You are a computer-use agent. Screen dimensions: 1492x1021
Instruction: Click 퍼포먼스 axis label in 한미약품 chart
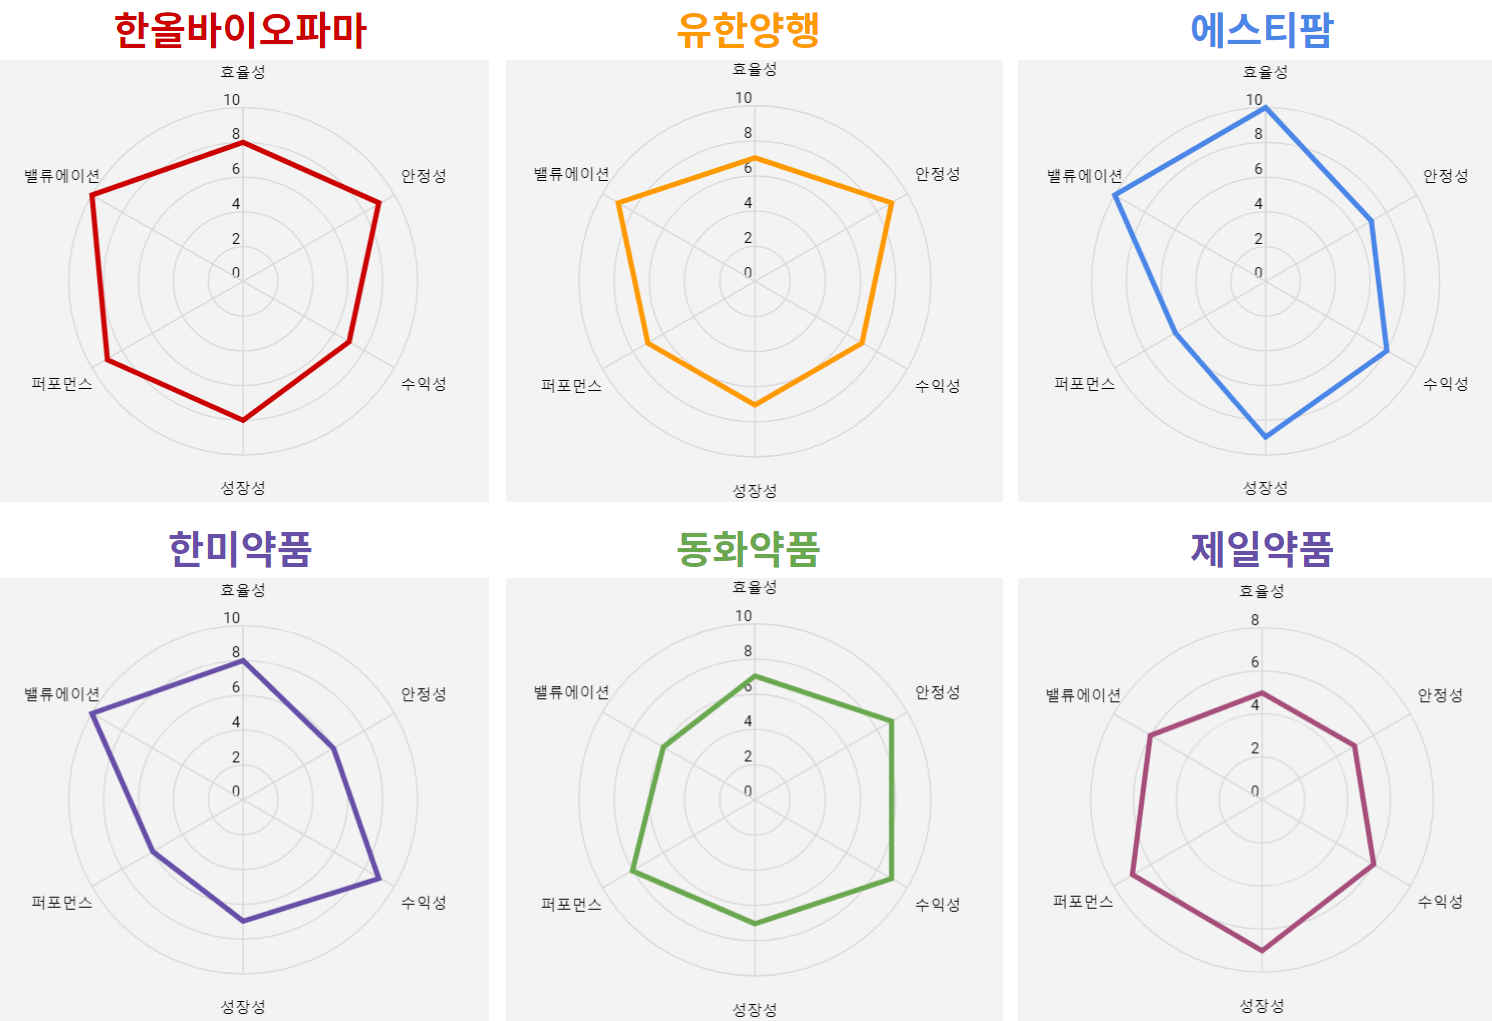tap(62, 903)
